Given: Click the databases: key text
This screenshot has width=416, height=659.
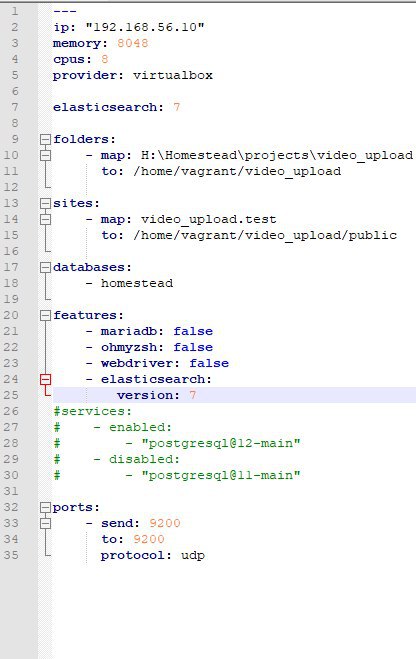Looking at the screenshot, I should pos(92,267).
